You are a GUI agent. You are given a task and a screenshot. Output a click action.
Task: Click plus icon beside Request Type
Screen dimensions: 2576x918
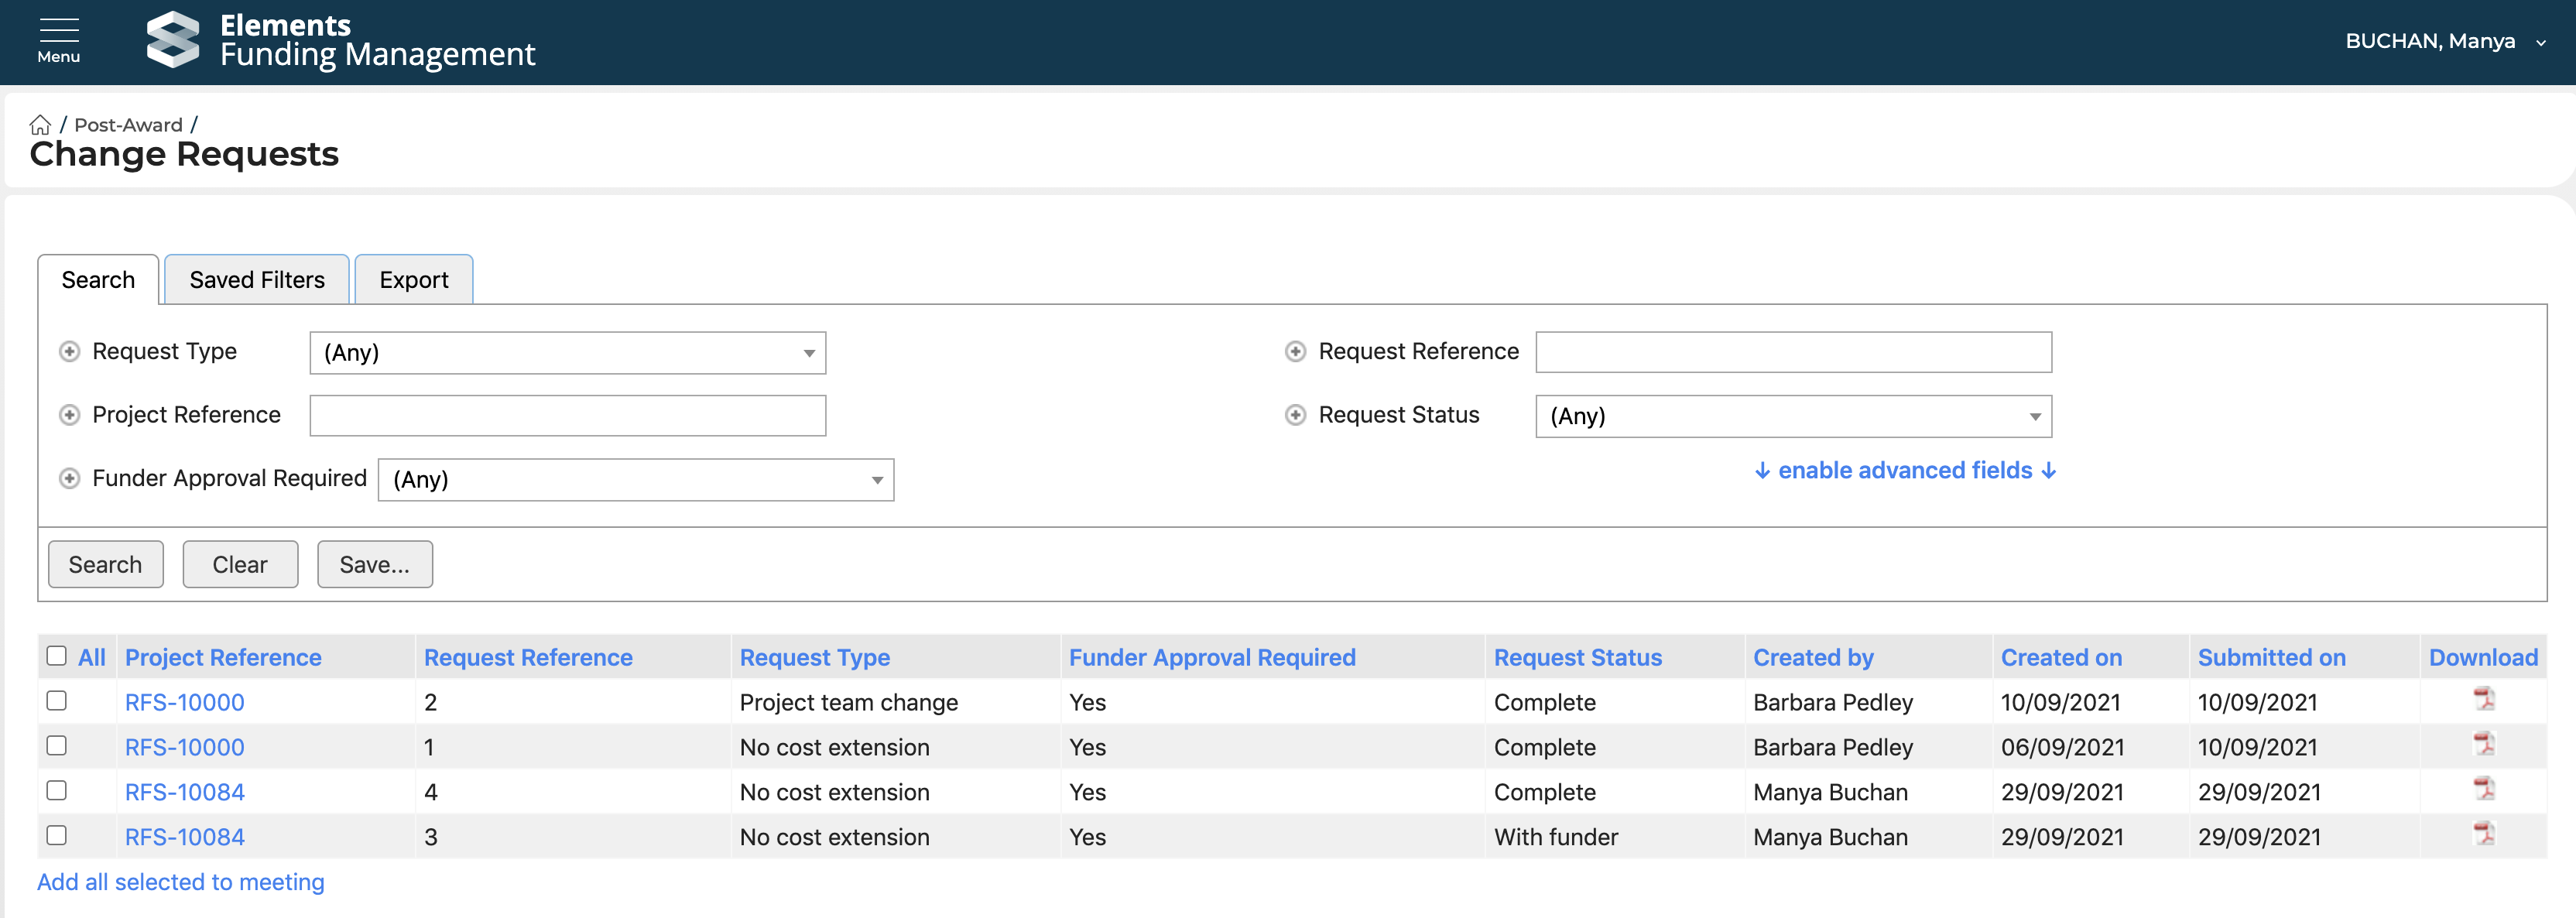coord(69,352)
